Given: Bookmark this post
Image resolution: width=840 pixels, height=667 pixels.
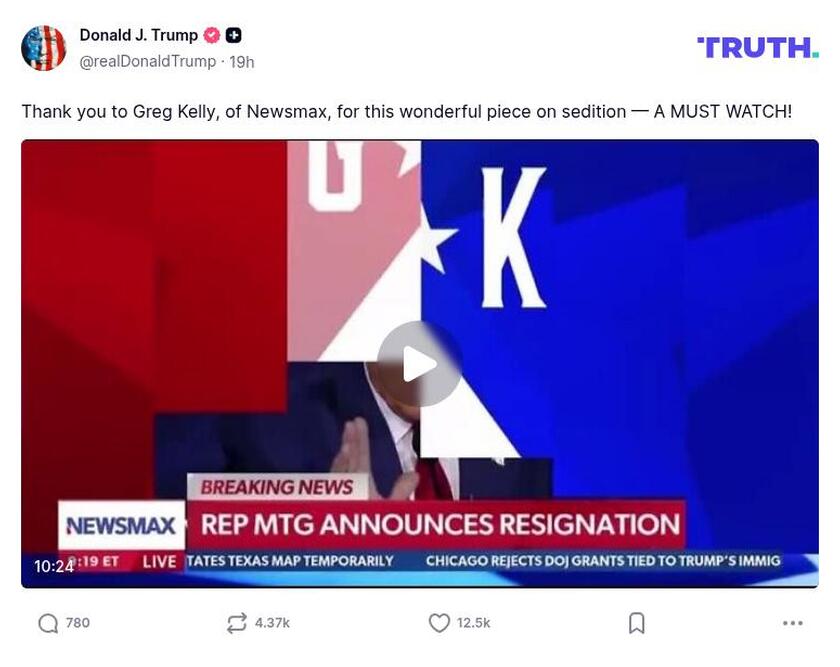Looking at the screenshot, I should pyautogui.click(x=636, y=623).
